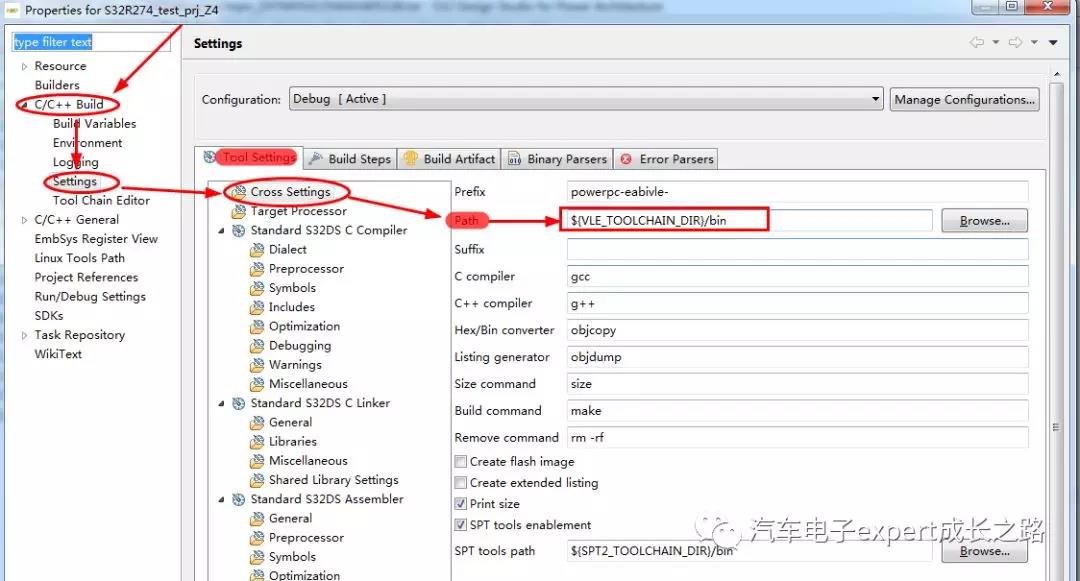Open the Error Parsers tab
The height and width of the screenshot is (581, 1080).
click(667, 159)
